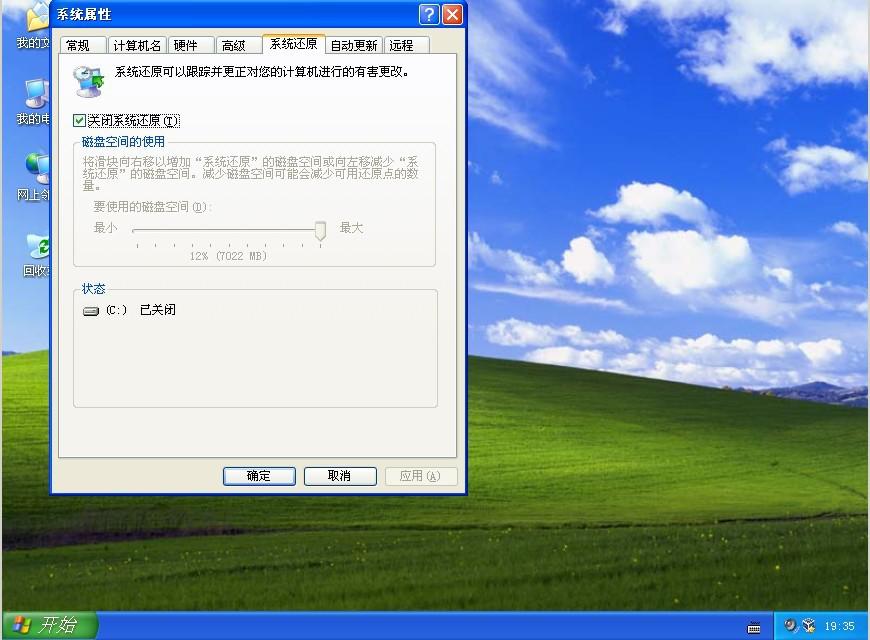Select the (C:) drive icon under 状态
Screen dimensions: 870x640
click(x=92, y=310)
